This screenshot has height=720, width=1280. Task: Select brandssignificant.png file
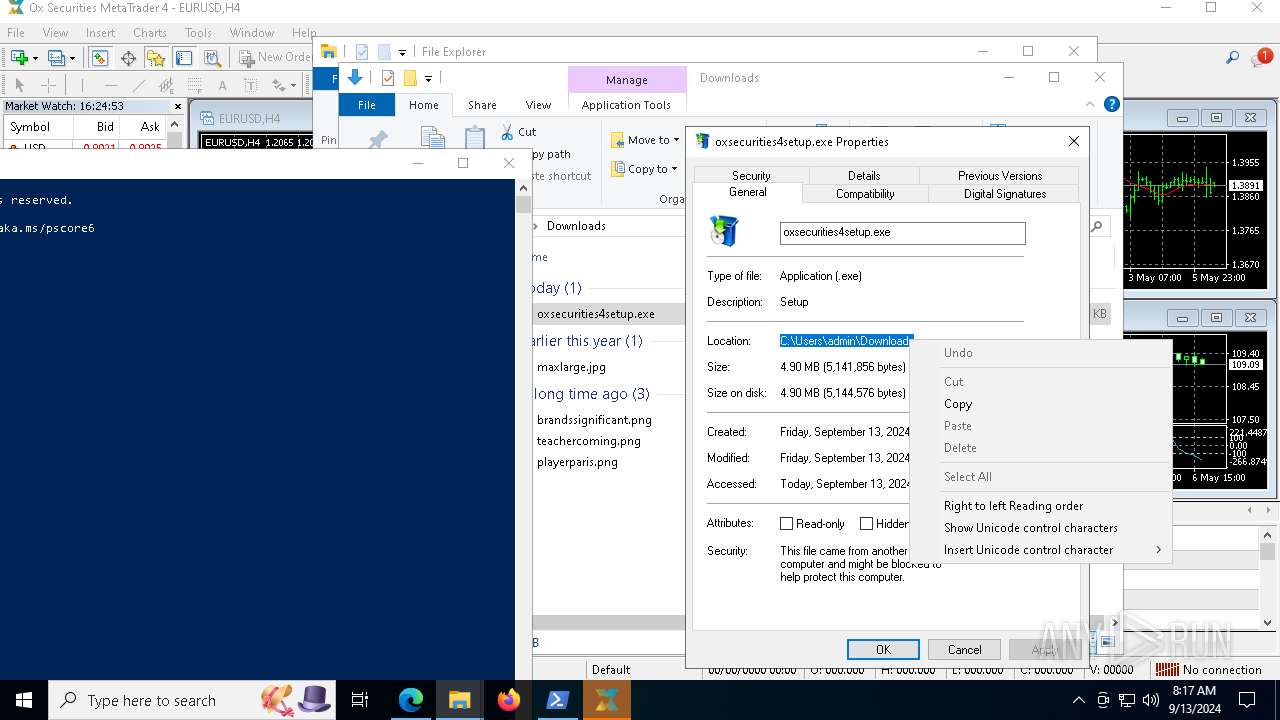594,420
